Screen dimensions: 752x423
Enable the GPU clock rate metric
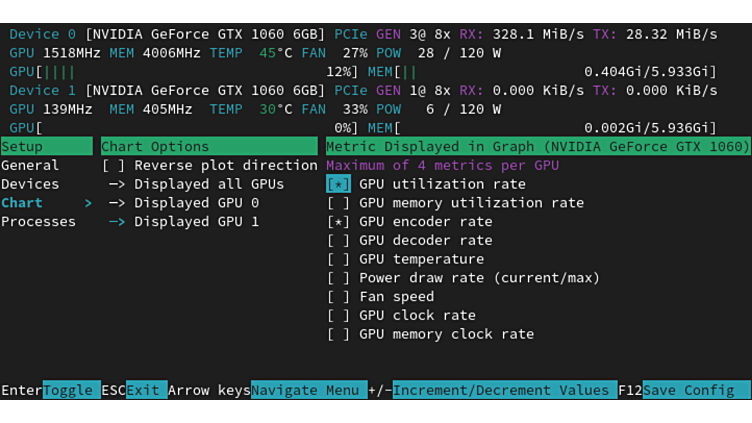[339, 315]
